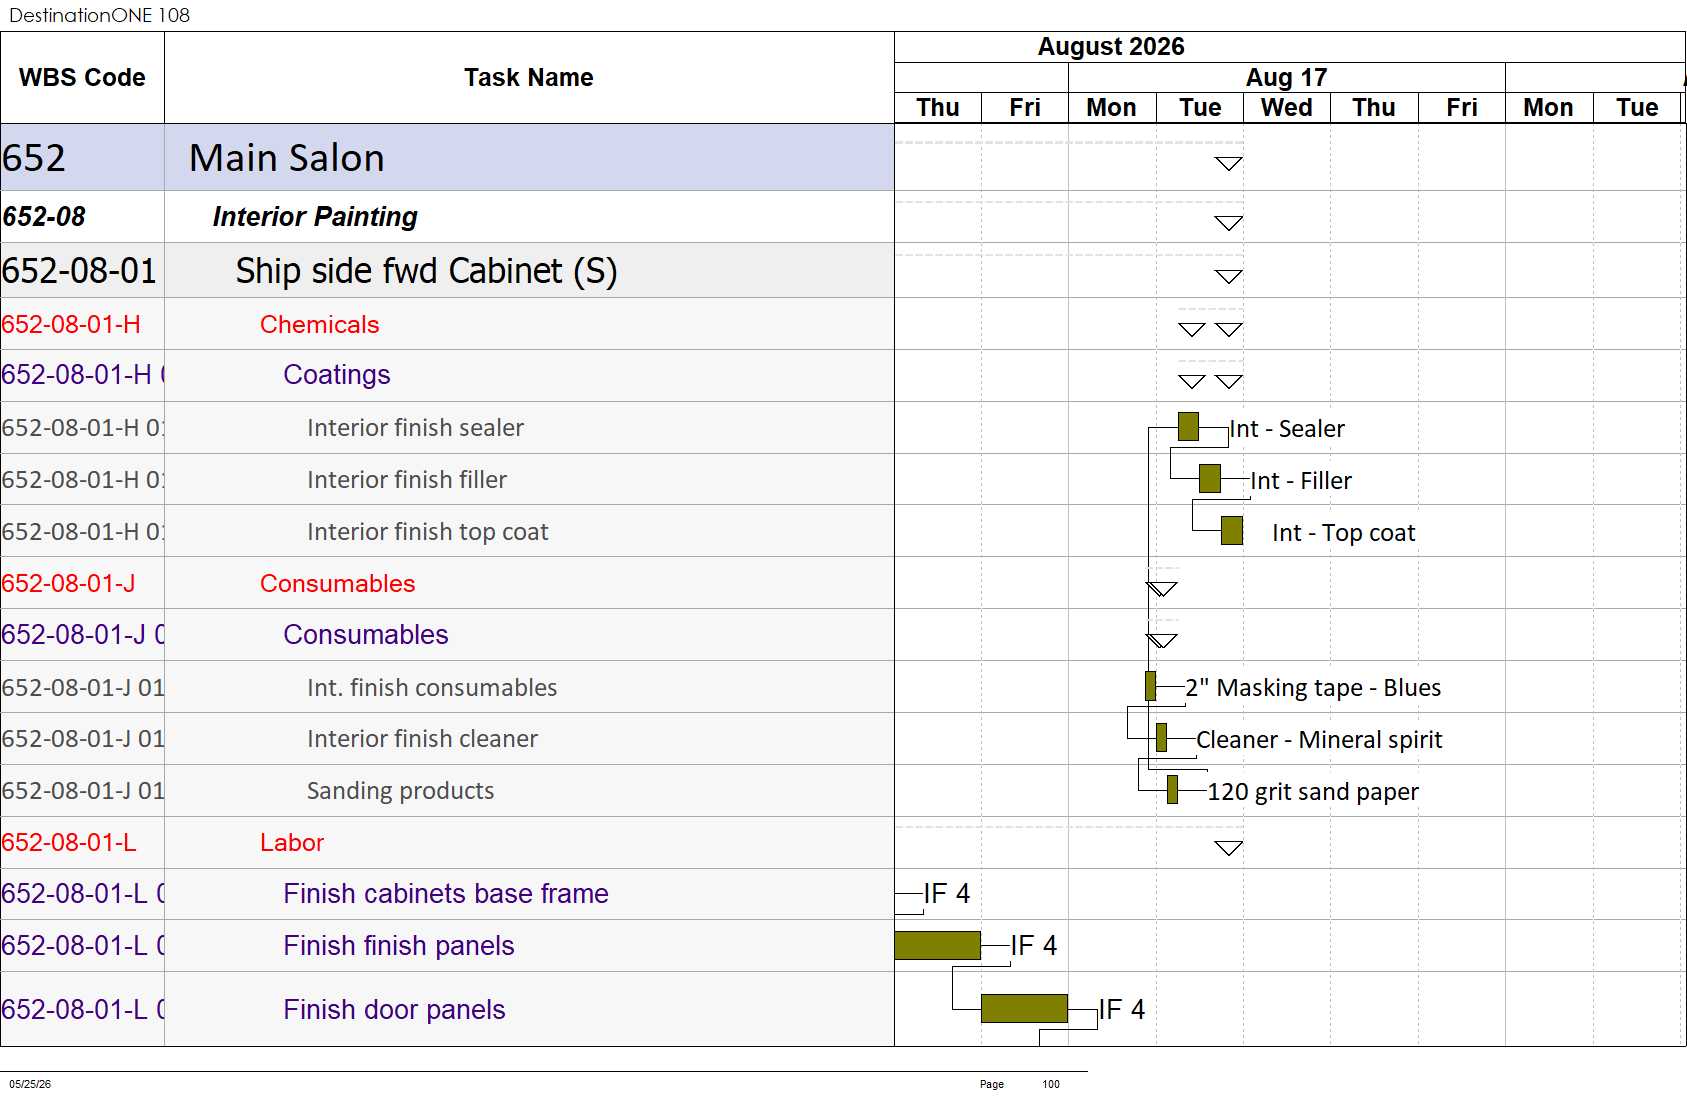Click the 120 grit sand paper label
This screenshot has height=1097, width=1687.
tap(1312, 792)
